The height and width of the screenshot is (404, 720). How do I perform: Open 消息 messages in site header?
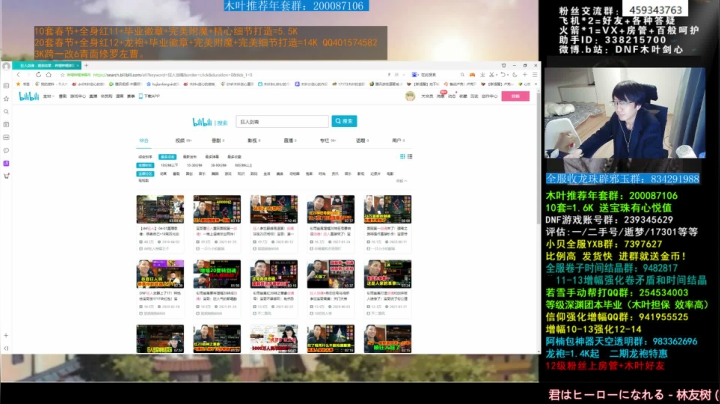click(440, 96)
